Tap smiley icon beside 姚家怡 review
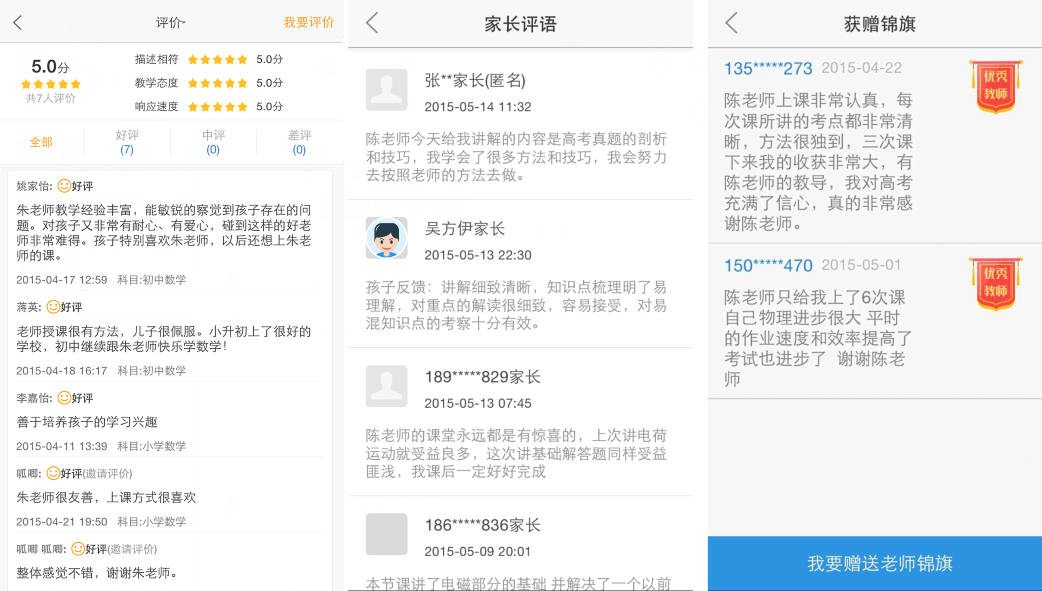1042x591 pixels. [64, 186]
